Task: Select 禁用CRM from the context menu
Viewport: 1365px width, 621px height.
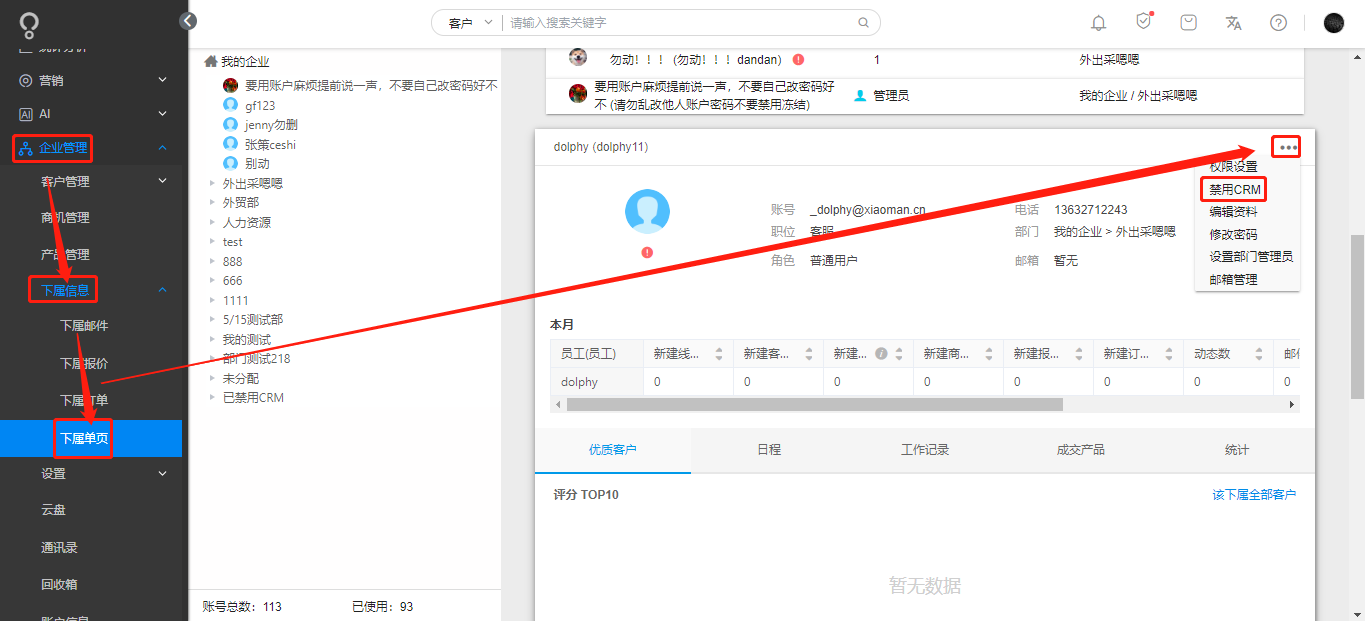Action: (x=1233, y=189)
